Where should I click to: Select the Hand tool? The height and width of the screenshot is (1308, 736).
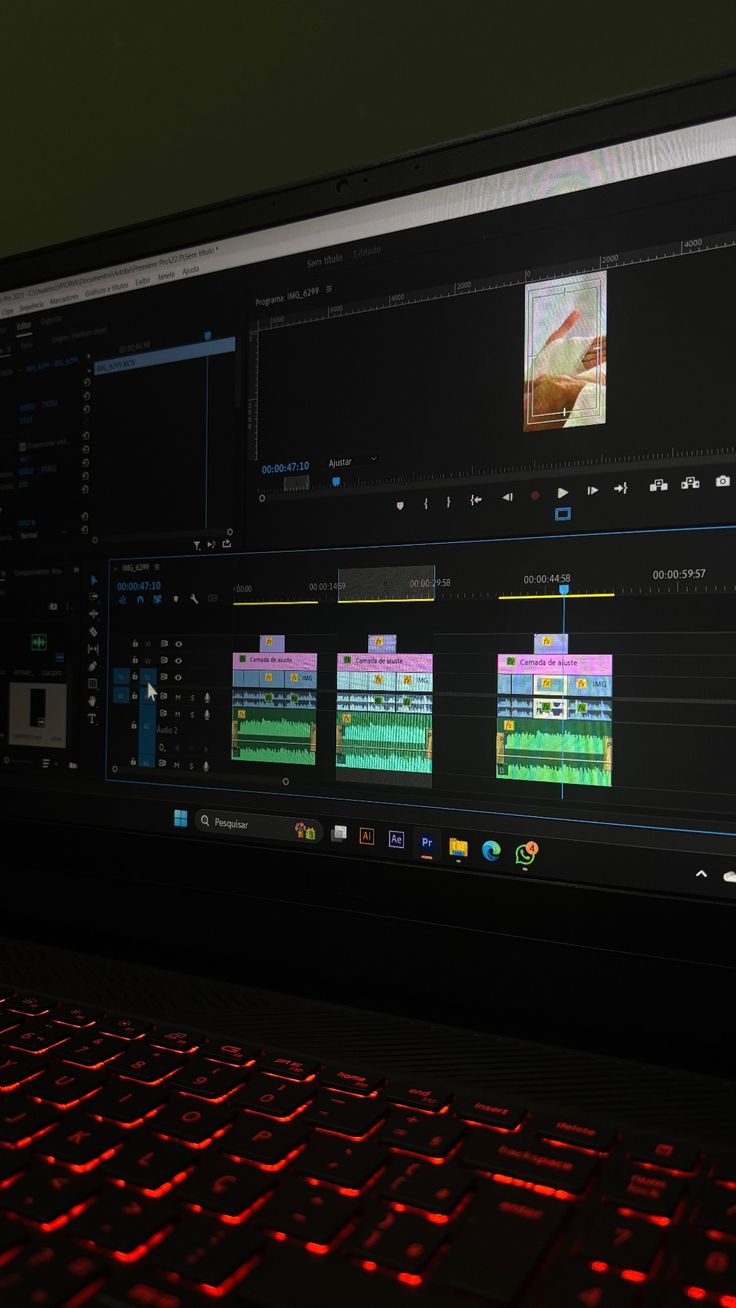pos(92,701)
